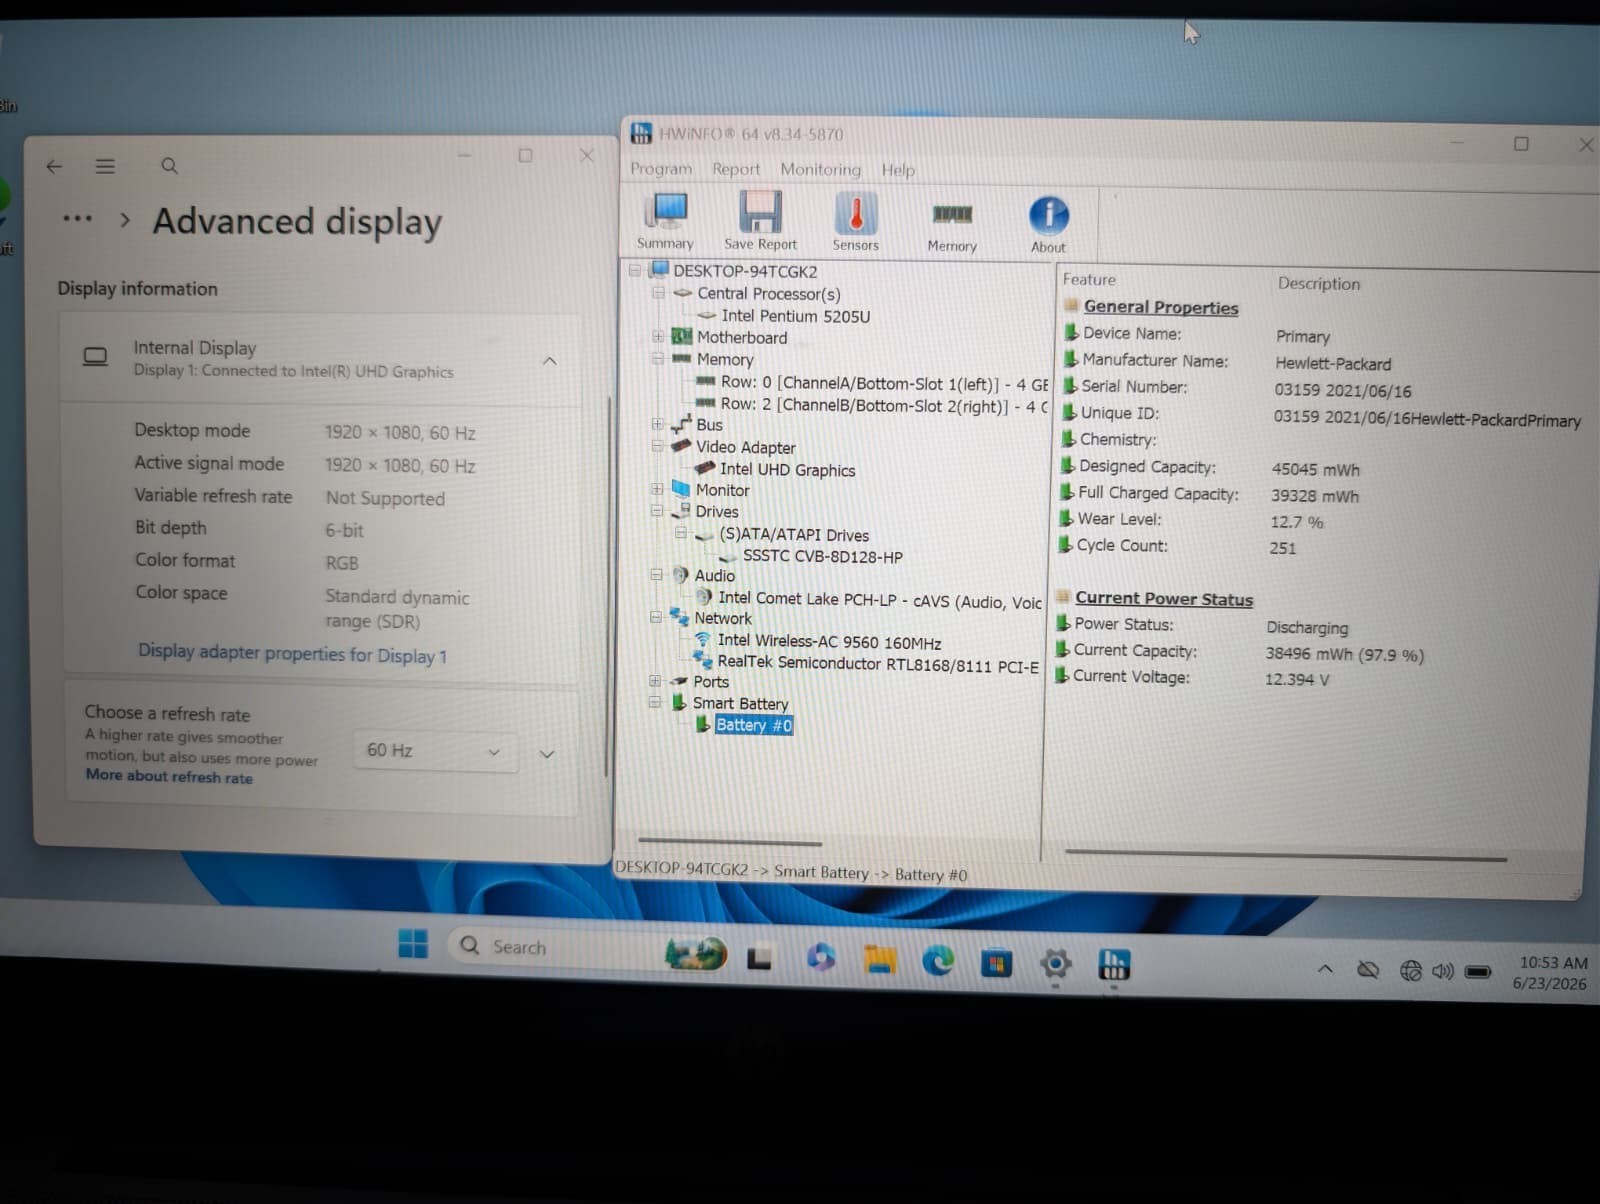Click the Settings window vertical scrollbar
1600x1204 pixels.
point(607,587)
